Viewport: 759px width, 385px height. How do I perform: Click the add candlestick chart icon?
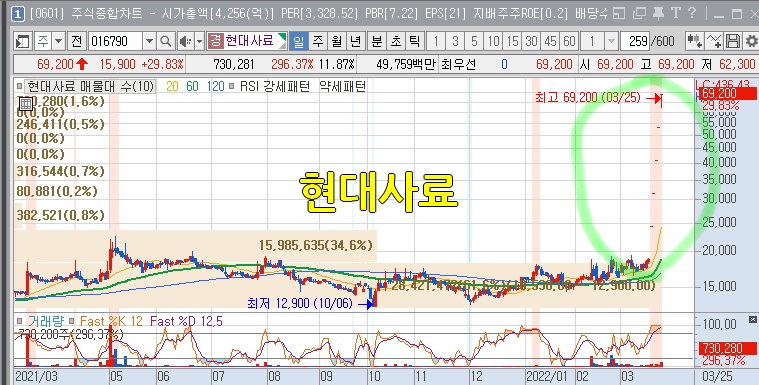pos(695,42)
